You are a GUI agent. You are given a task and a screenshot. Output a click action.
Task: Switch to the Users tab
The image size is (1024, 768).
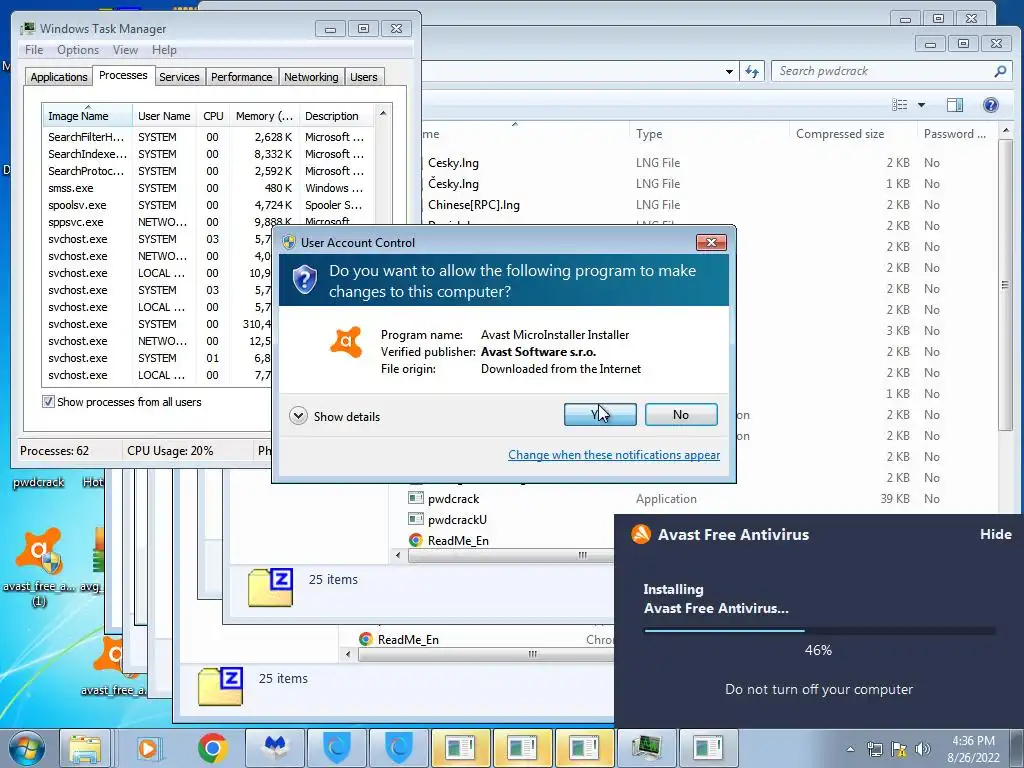click(x=363, y=77)
